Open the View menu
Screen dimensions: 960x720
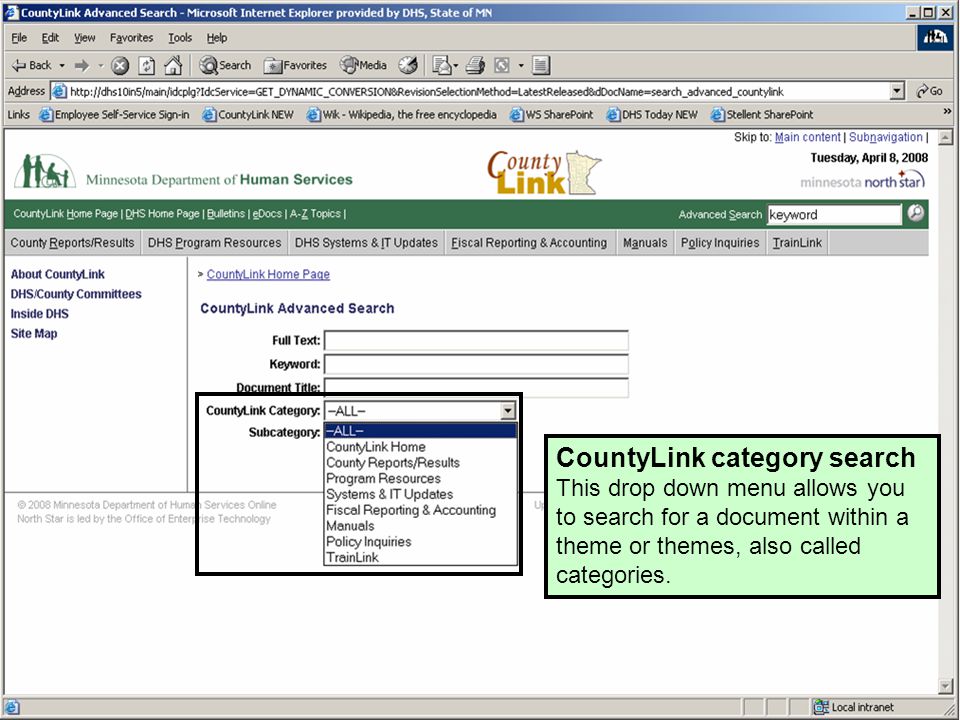pos(84,38)
